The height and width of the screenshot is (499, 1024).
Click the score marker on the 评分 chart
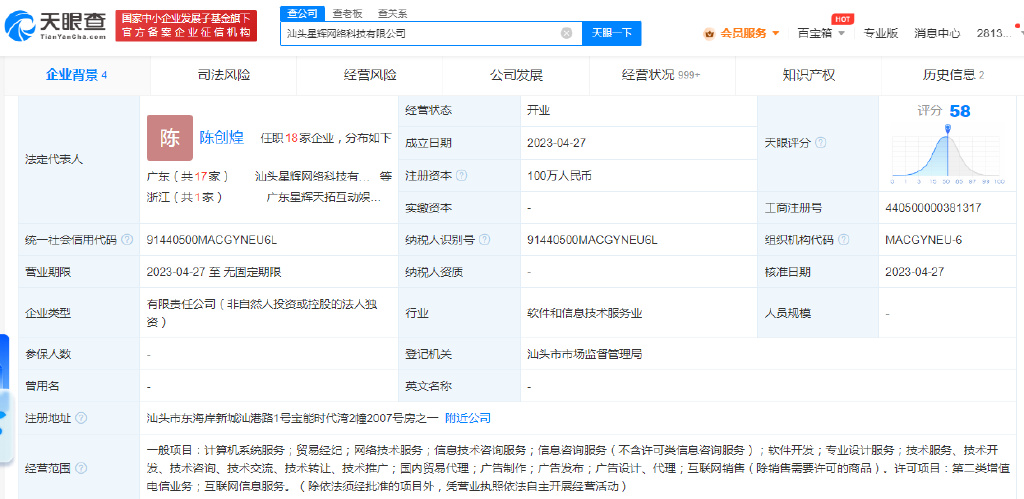(x=946, y=128)
